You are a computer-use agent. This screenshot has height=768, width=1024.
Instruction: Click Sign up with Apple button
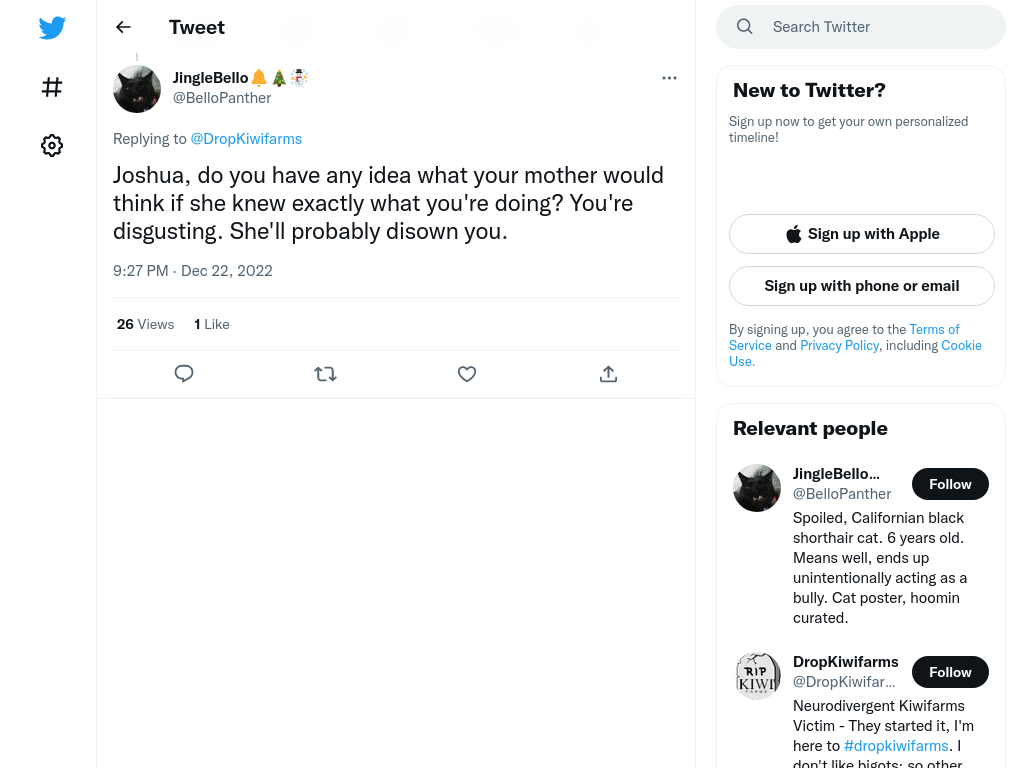861,234
